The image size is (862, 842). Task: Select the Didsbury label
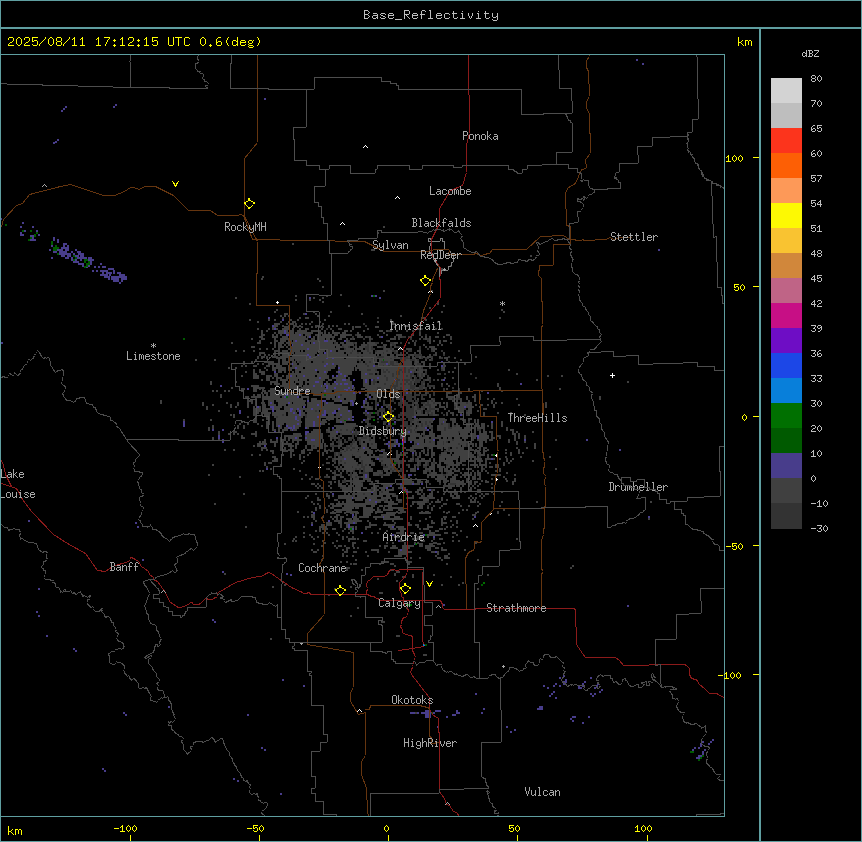[x=383, y=431]
